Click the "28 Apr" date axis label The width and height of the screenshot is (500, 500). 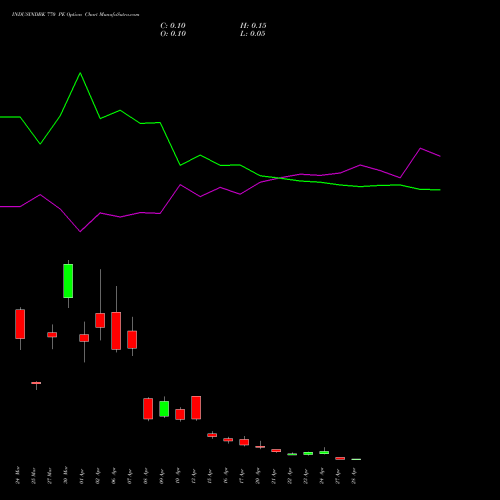coord(354,476)
